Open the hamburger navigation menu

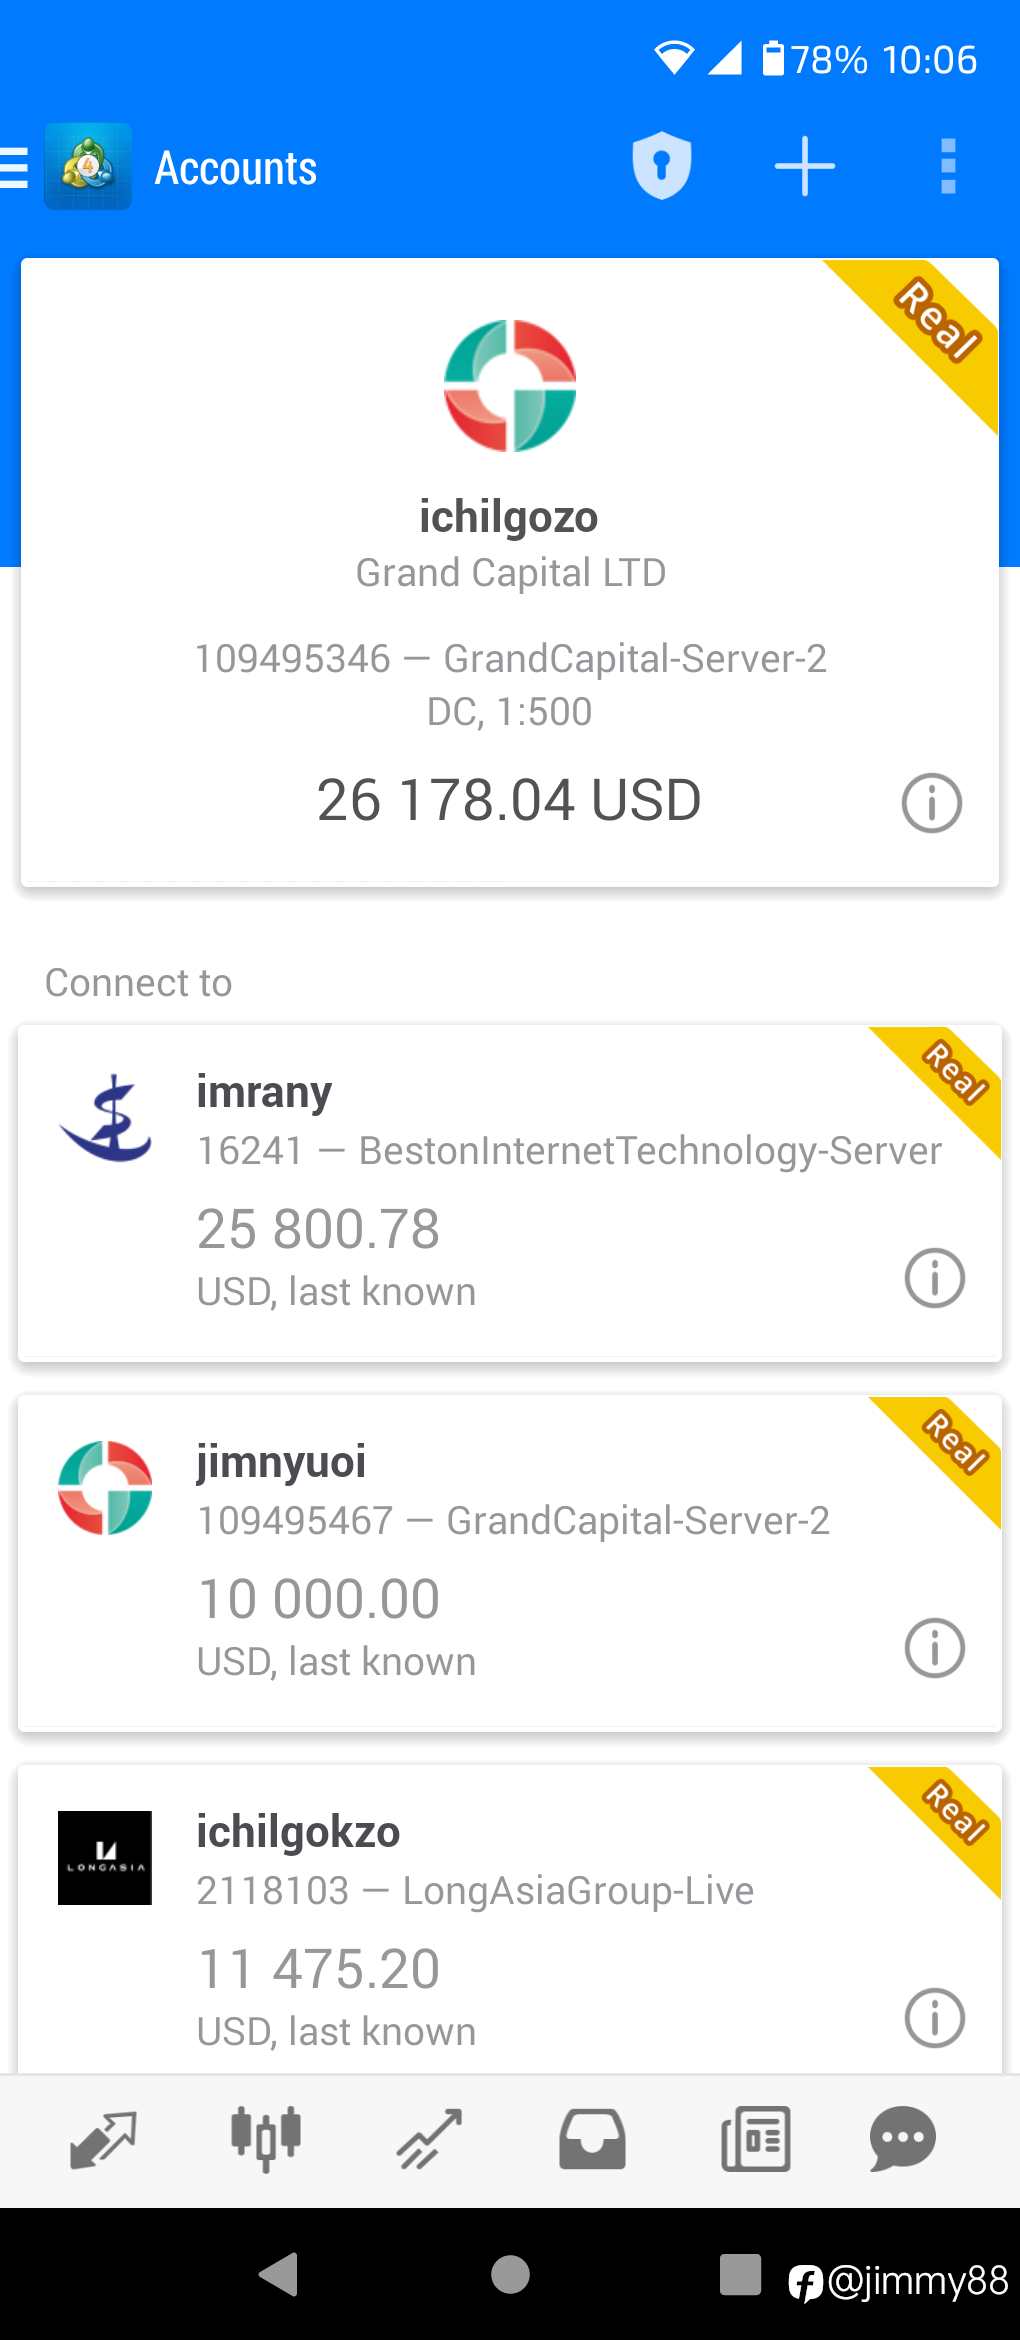[14, 167]
